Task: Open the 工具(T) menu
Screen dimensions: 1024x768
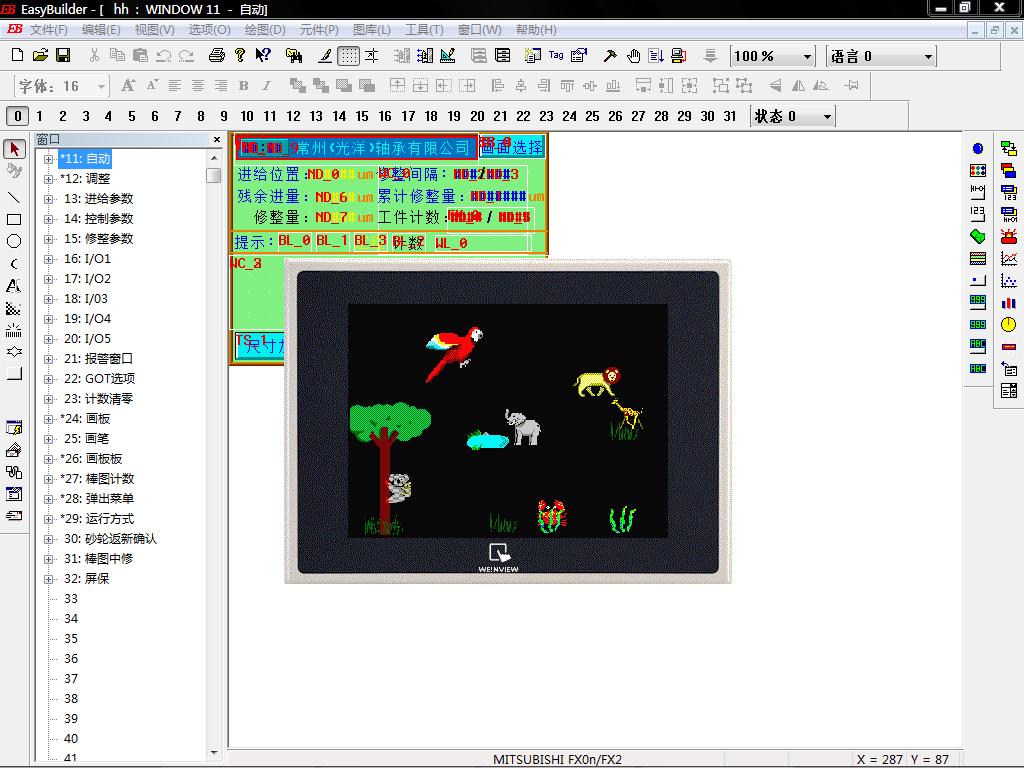Action: 424,30
